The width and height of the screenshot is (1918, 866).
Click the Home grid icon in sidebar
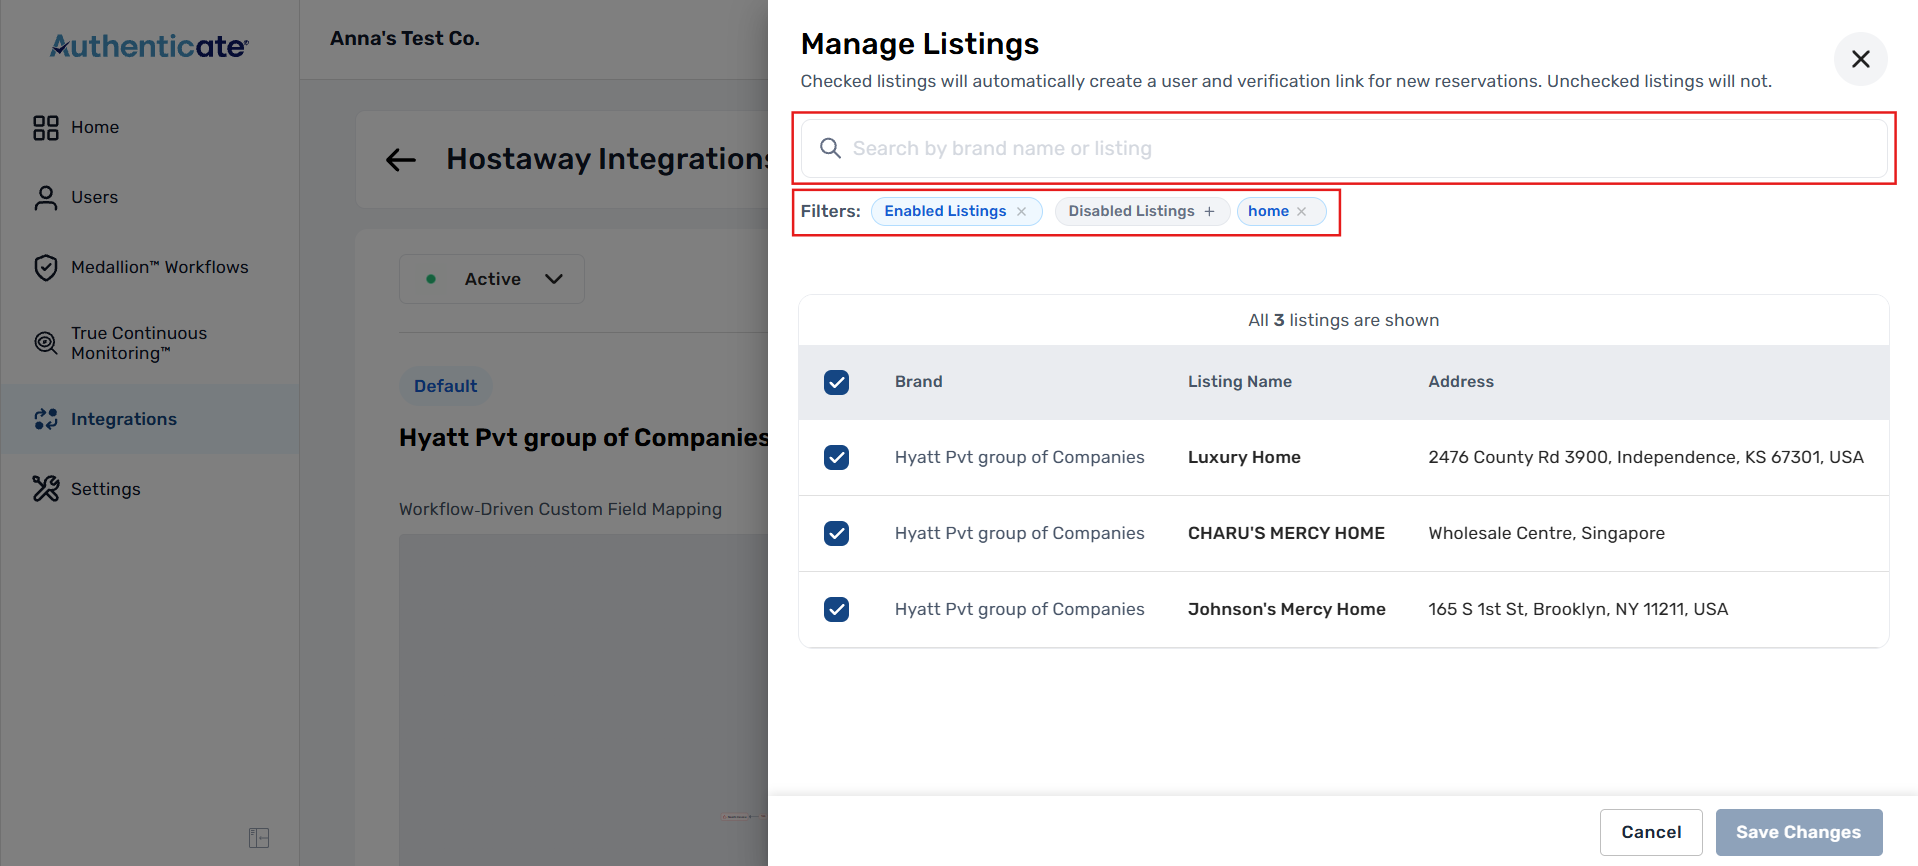(x=46, y=128)
